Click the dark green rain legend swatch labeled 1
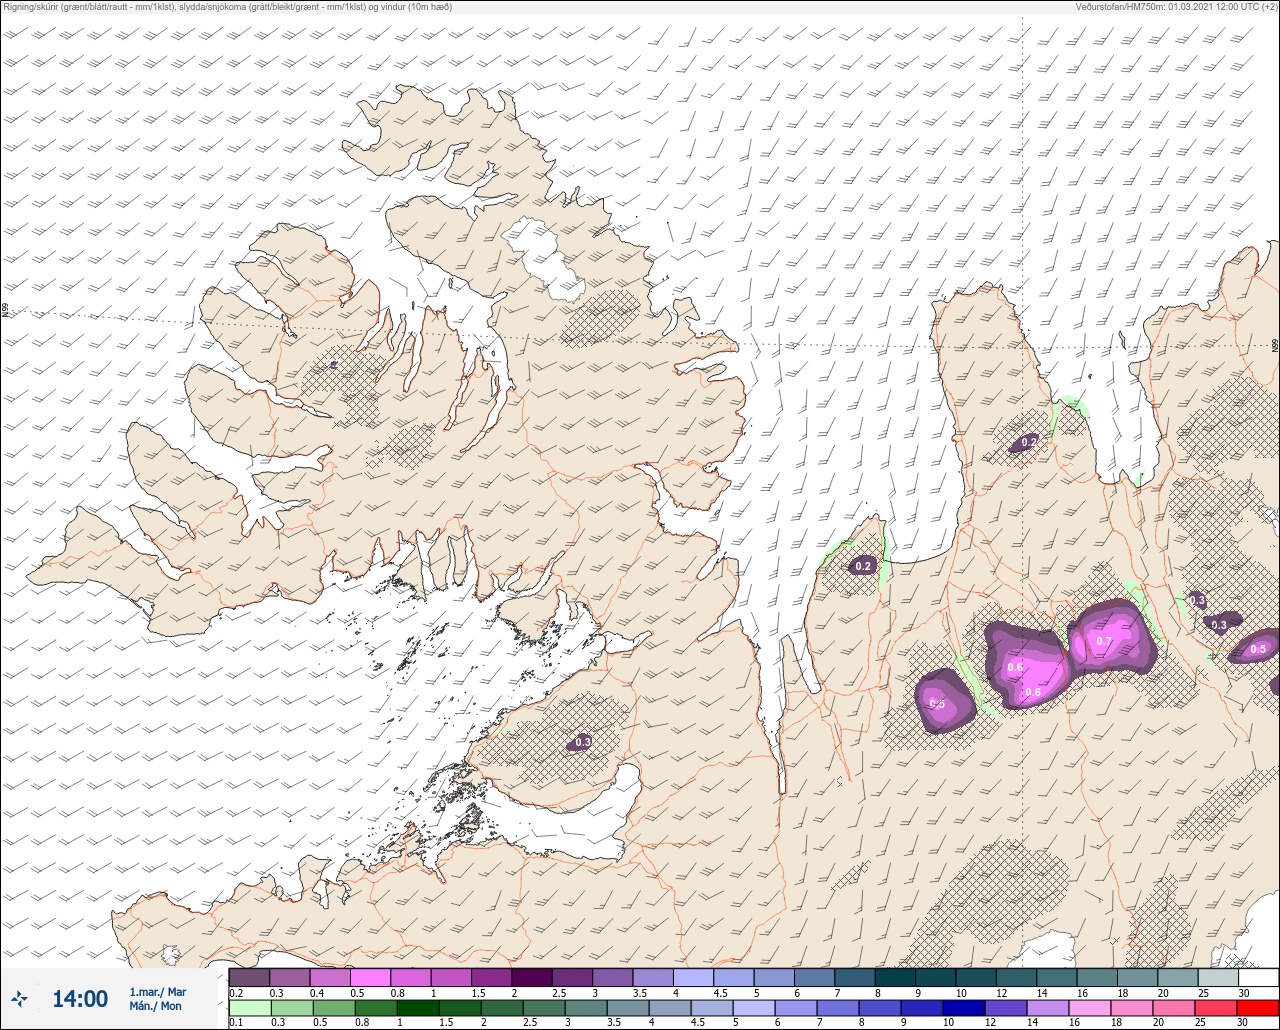Screen dimensions: 1280x1030 point(418,1007)
